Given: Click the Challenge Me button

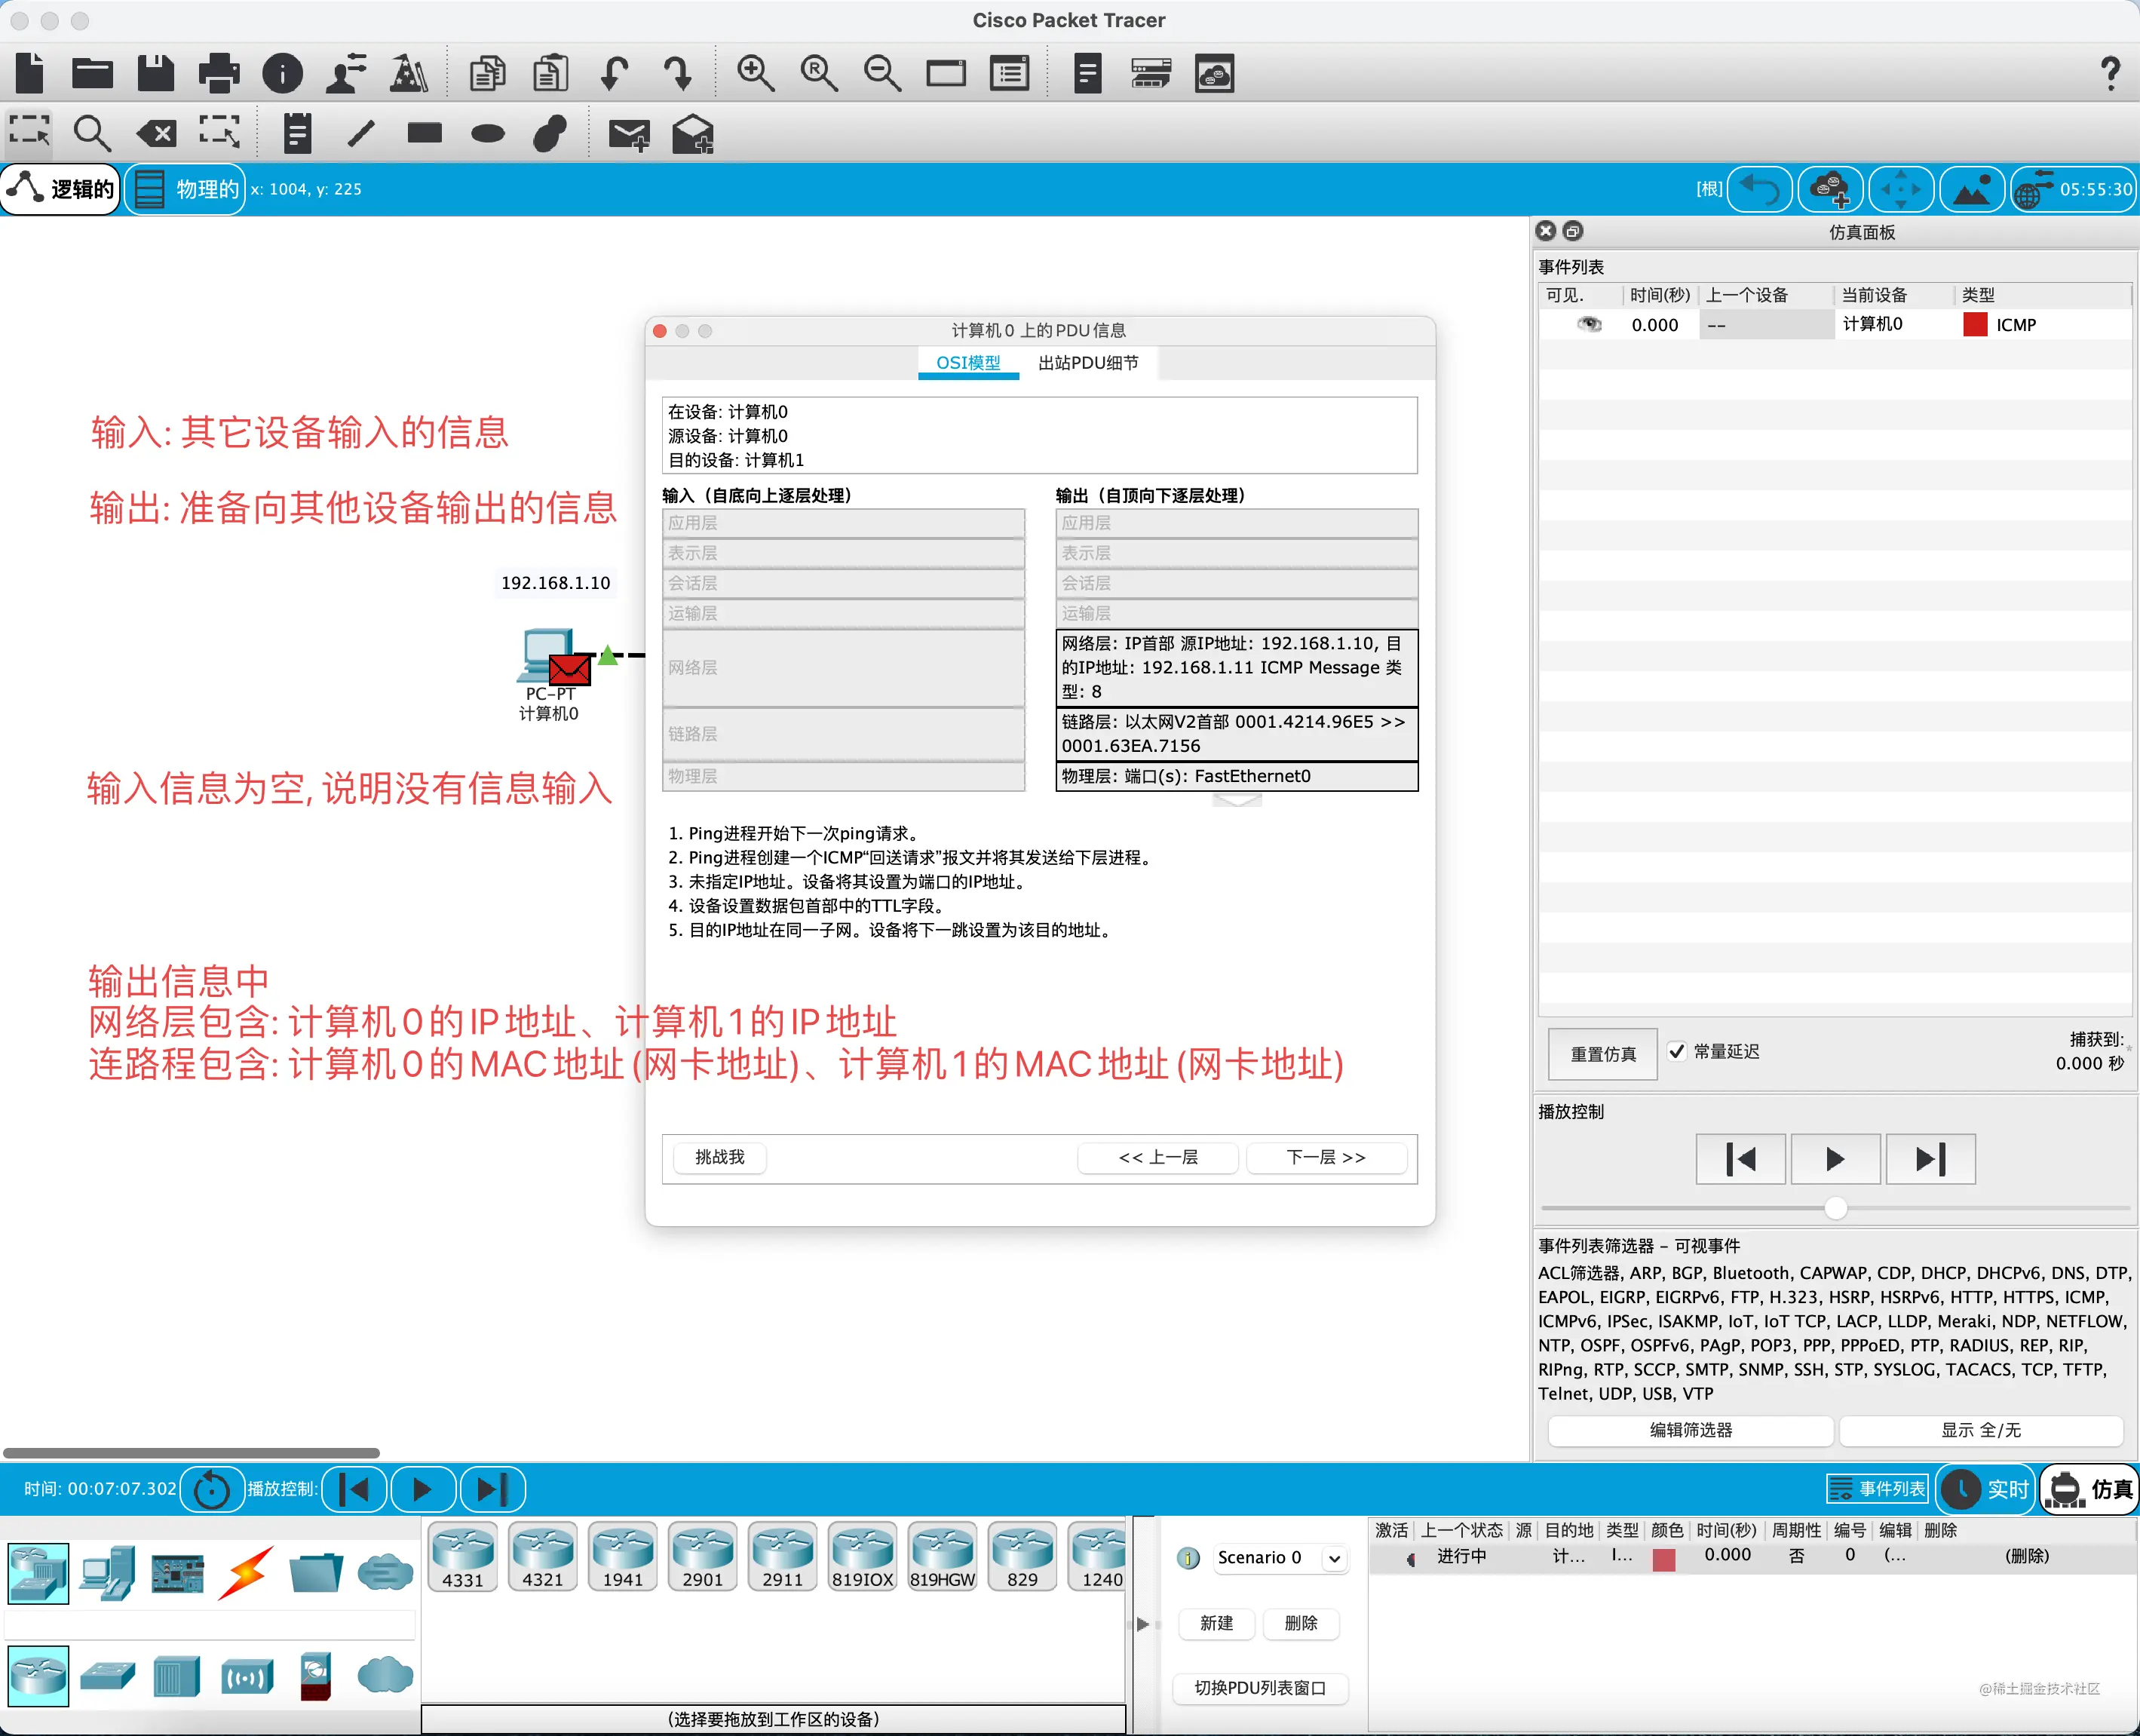Looking at the screenshot, I should [719, 1157].
